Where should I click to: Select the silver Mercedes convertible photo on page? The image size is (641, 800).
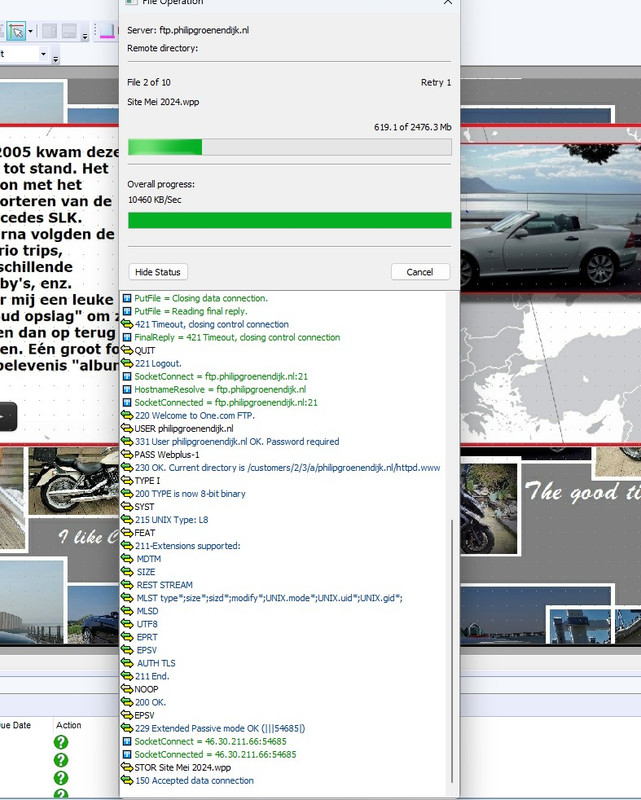point(551,217)
